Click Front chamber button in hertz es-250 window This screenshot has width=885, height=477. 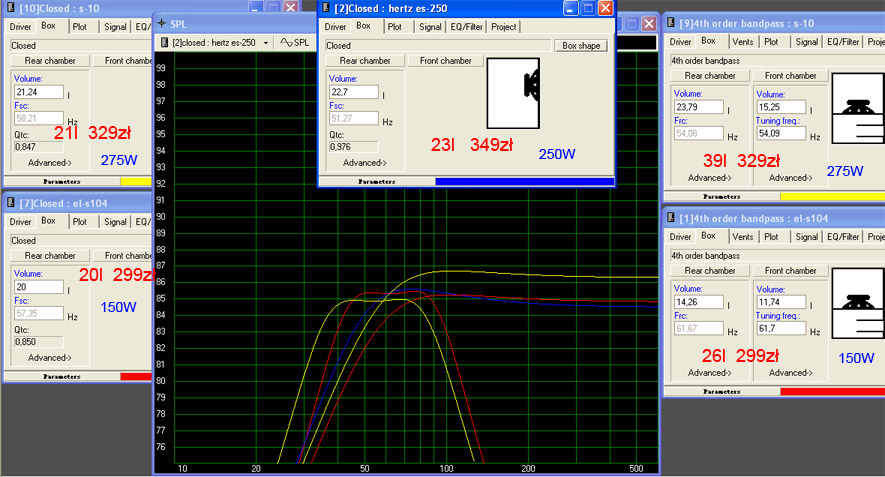[x=445, y=61]
